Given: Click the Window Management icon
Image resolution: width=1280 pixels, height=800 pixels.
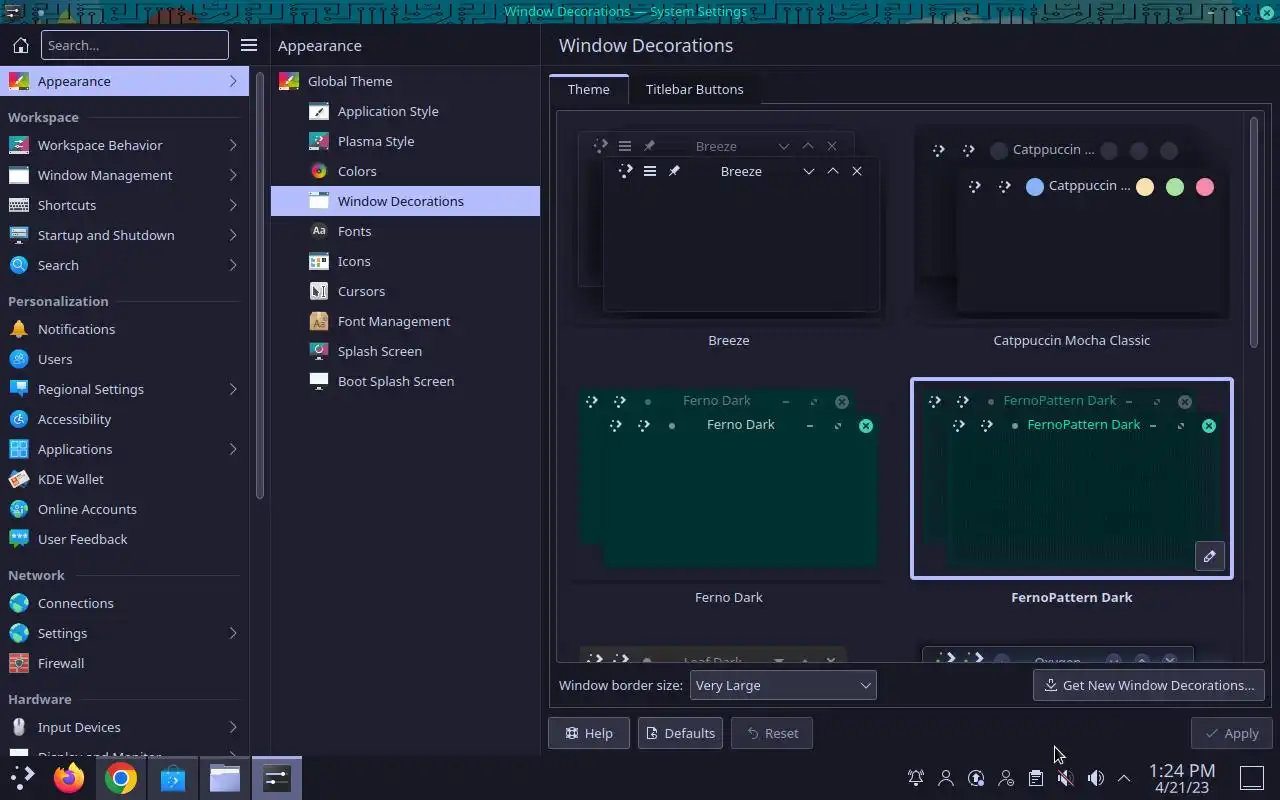Looking at the screenshot, I should pos(18,175).
